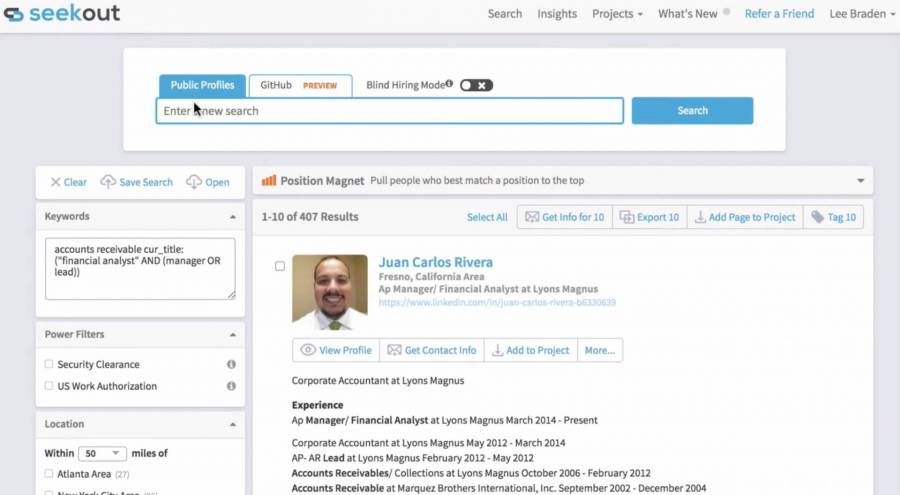900x495 pixels.
Task: Open the miles distance dropdown
Action: click(102, 453)
